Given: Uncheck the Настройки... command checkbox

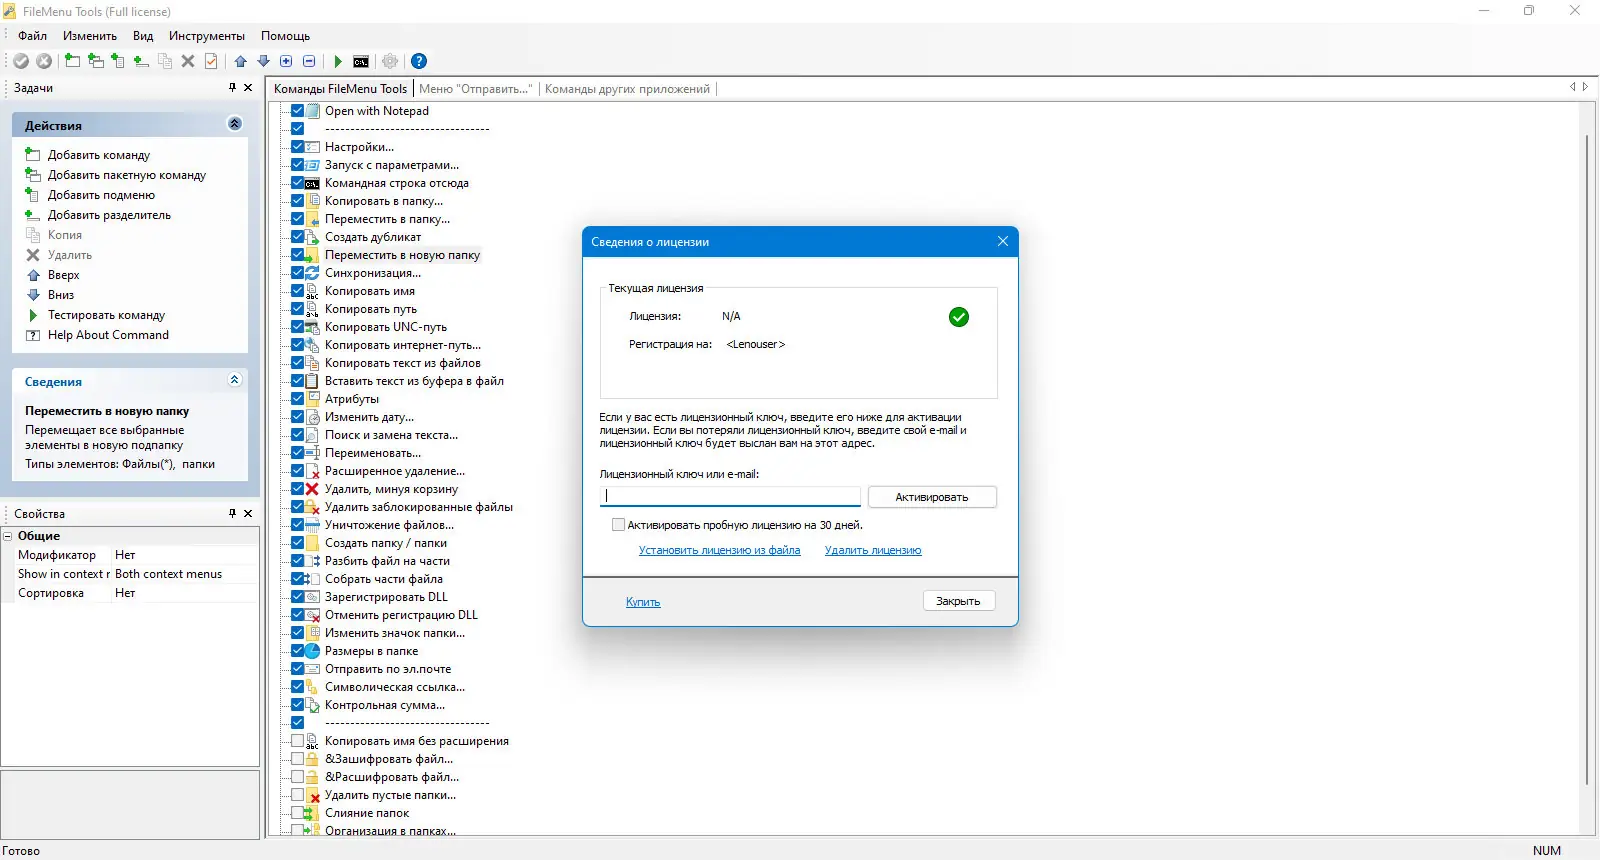Looking at the screenshot, I should [297, 147].
